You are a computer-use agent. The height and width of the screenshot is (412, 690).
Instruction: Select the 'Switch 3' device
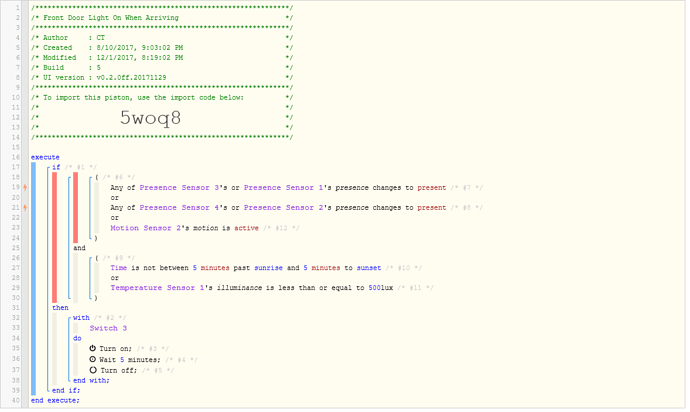click(108, 328)
